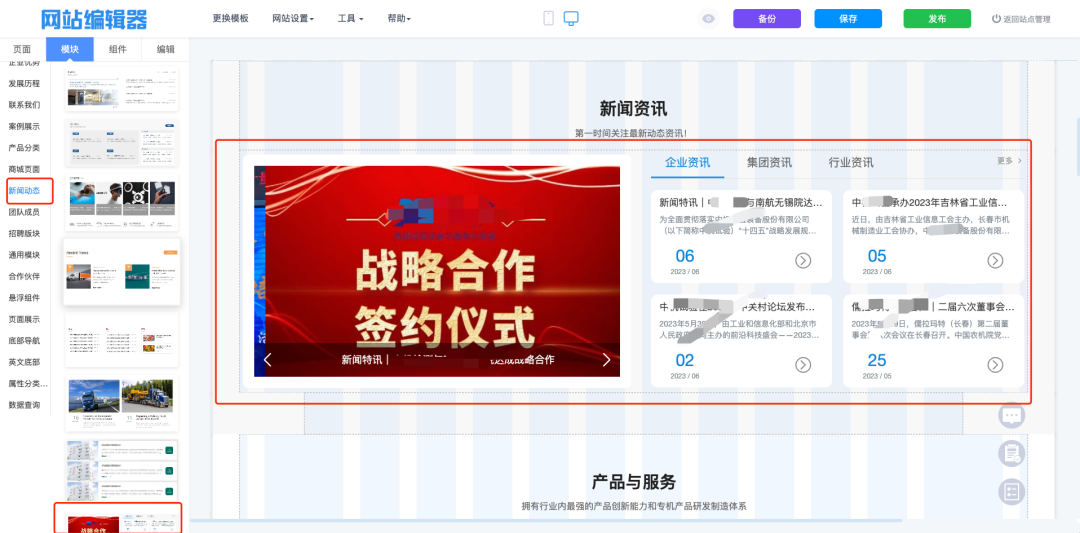Open the floating chat bubble icon
This screenshot has height=533, width=1080.
pyautogui.click(x=1012, y=415)
